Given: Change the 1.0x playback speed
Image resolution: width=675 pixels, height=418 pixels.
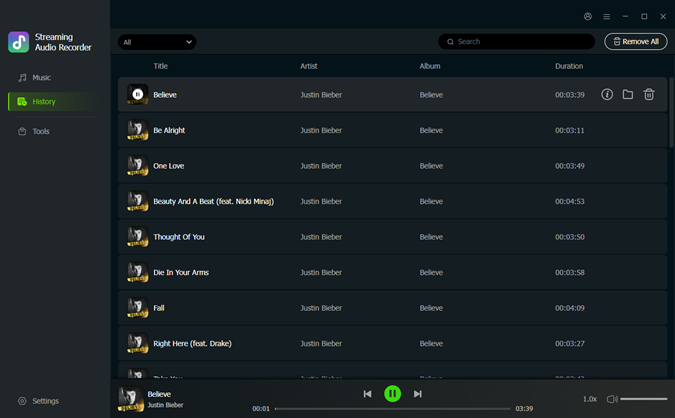Looking at the screenshot, I should [590, 399].
